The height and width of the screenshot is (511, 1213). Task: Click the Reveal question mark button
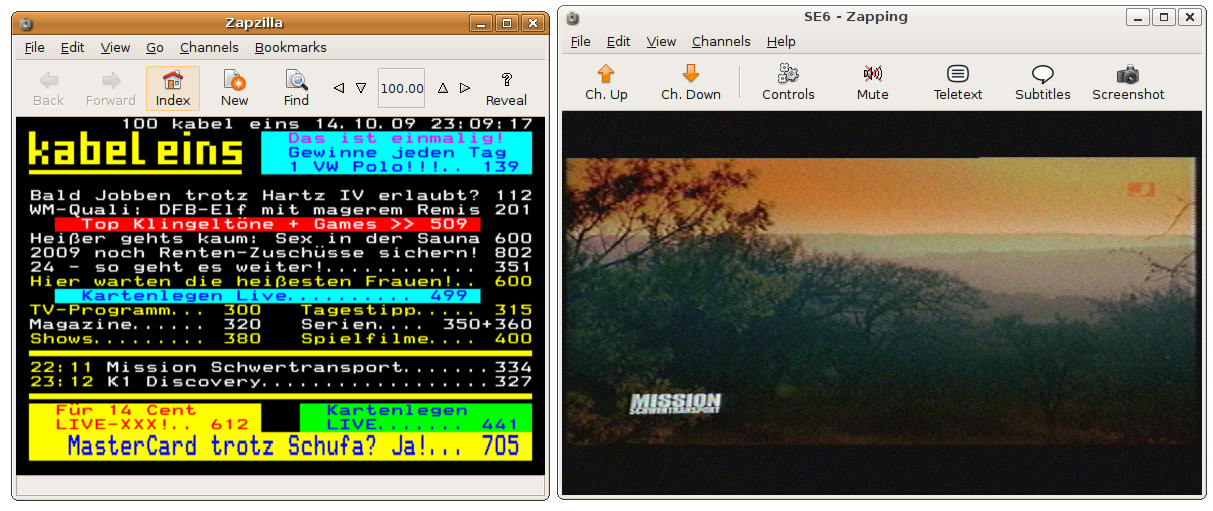point(507,88)
